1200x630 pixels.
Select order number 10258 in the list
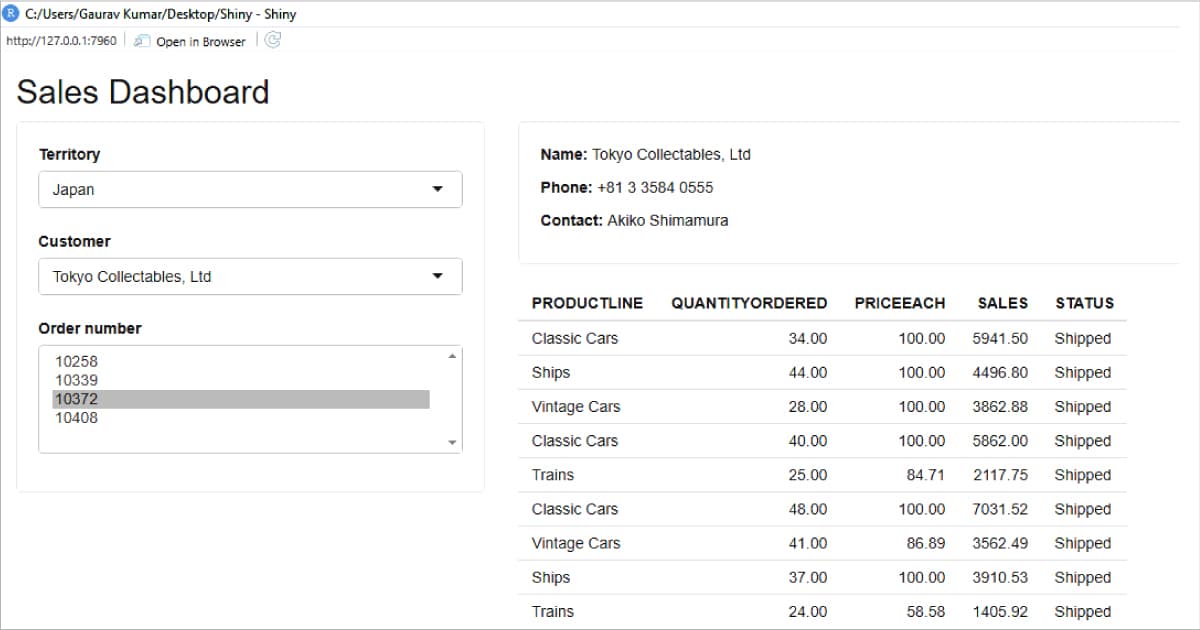coord(77,361)
